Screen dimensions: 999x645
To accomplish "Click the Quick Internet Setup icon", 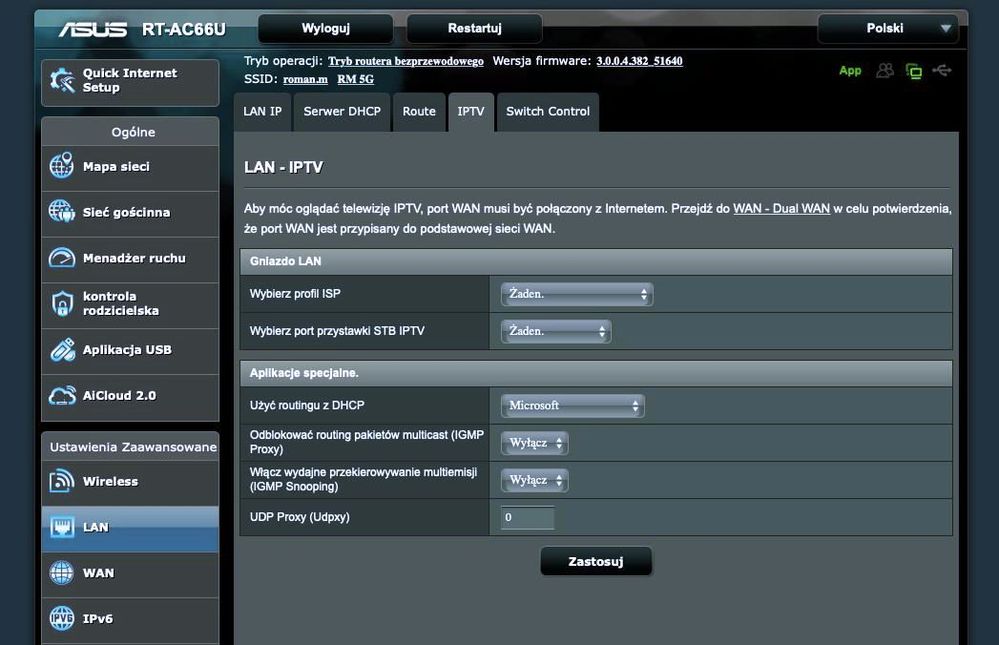I will click(x=62, y=81).
